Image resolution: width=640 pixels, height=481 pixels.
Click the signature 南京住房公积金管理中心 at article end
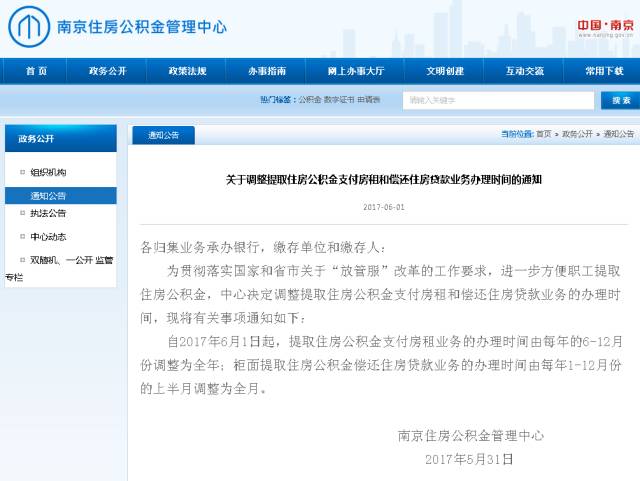(x=471, y=436)
